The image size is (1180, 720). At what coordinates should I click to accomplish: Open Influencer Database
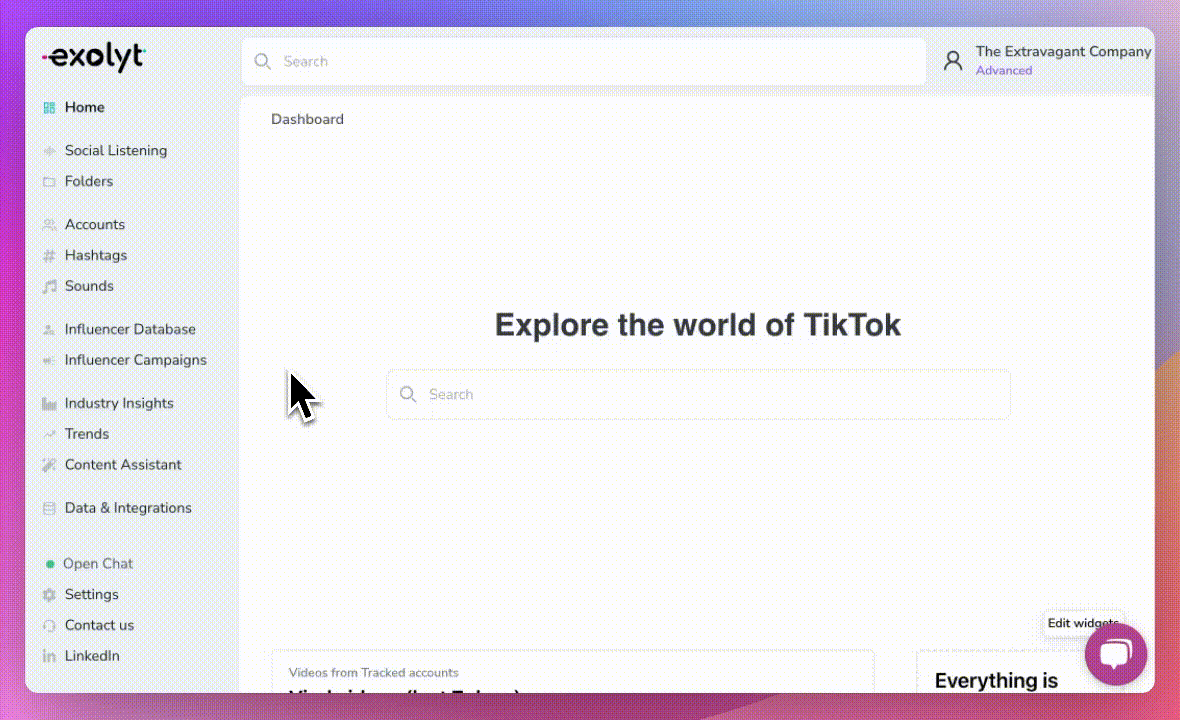point(130,330)
